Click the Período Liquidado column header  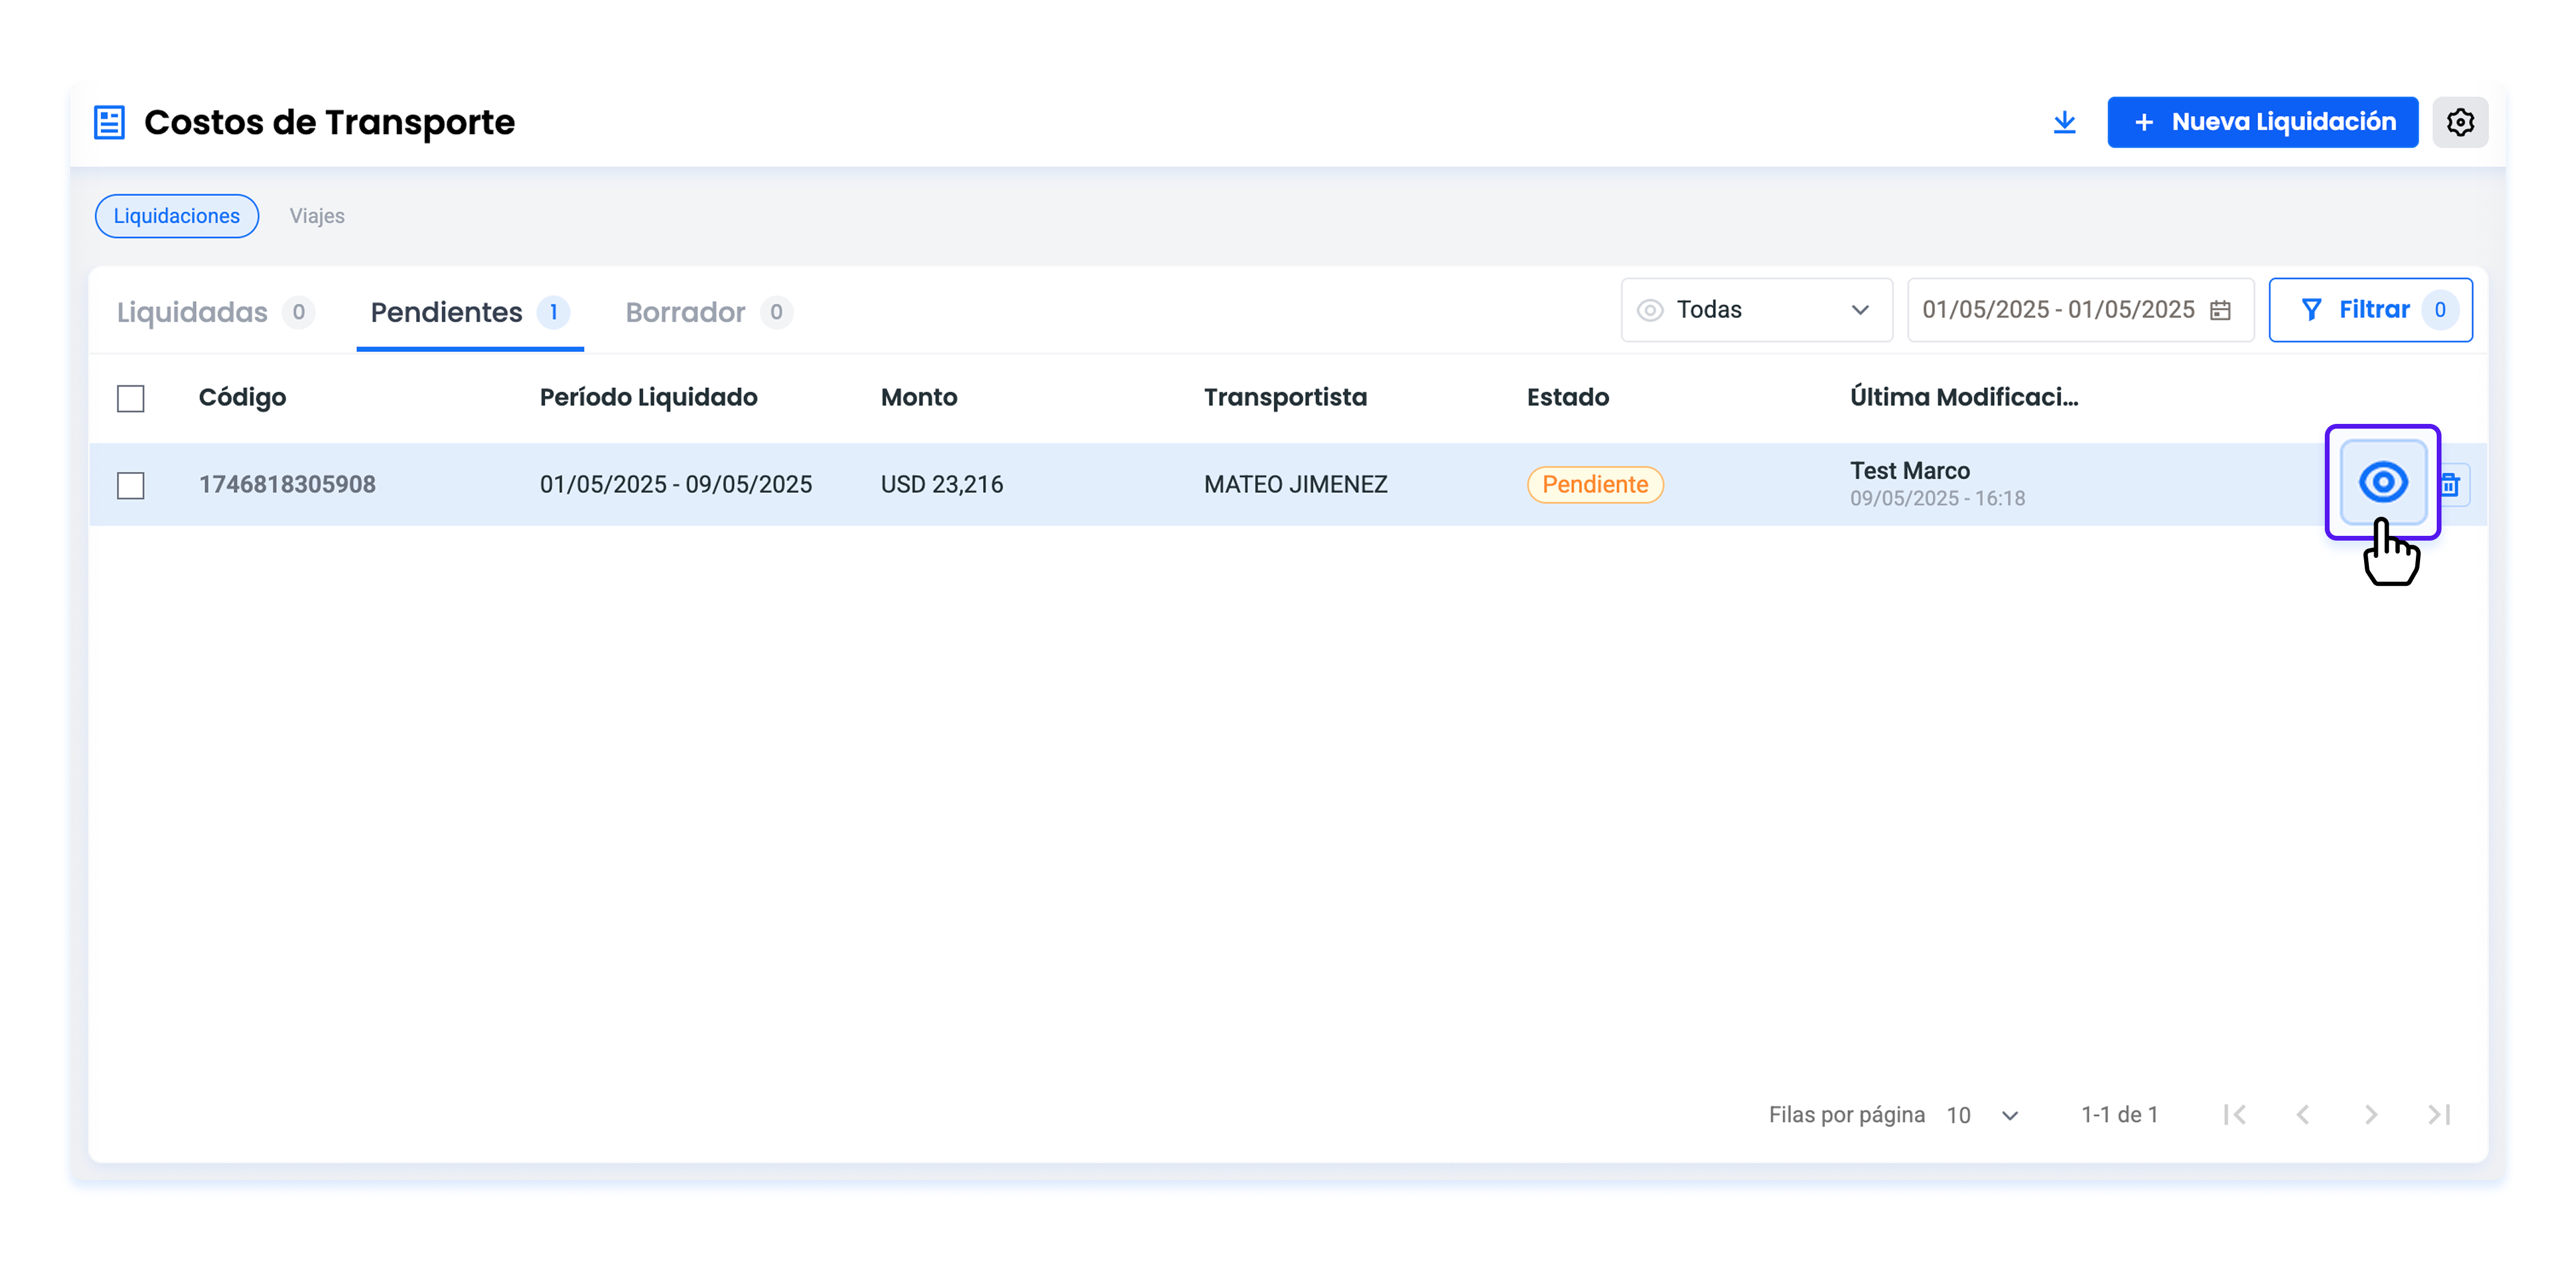point(648,397)
